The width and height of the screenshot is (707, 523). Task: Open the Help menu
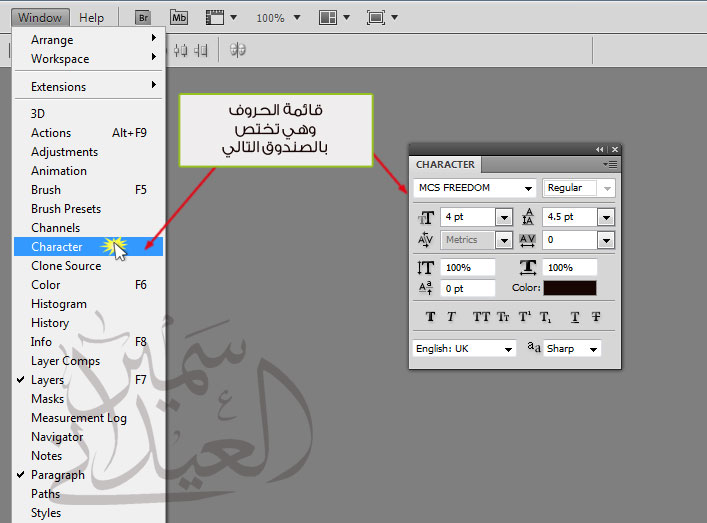(91, 17)
